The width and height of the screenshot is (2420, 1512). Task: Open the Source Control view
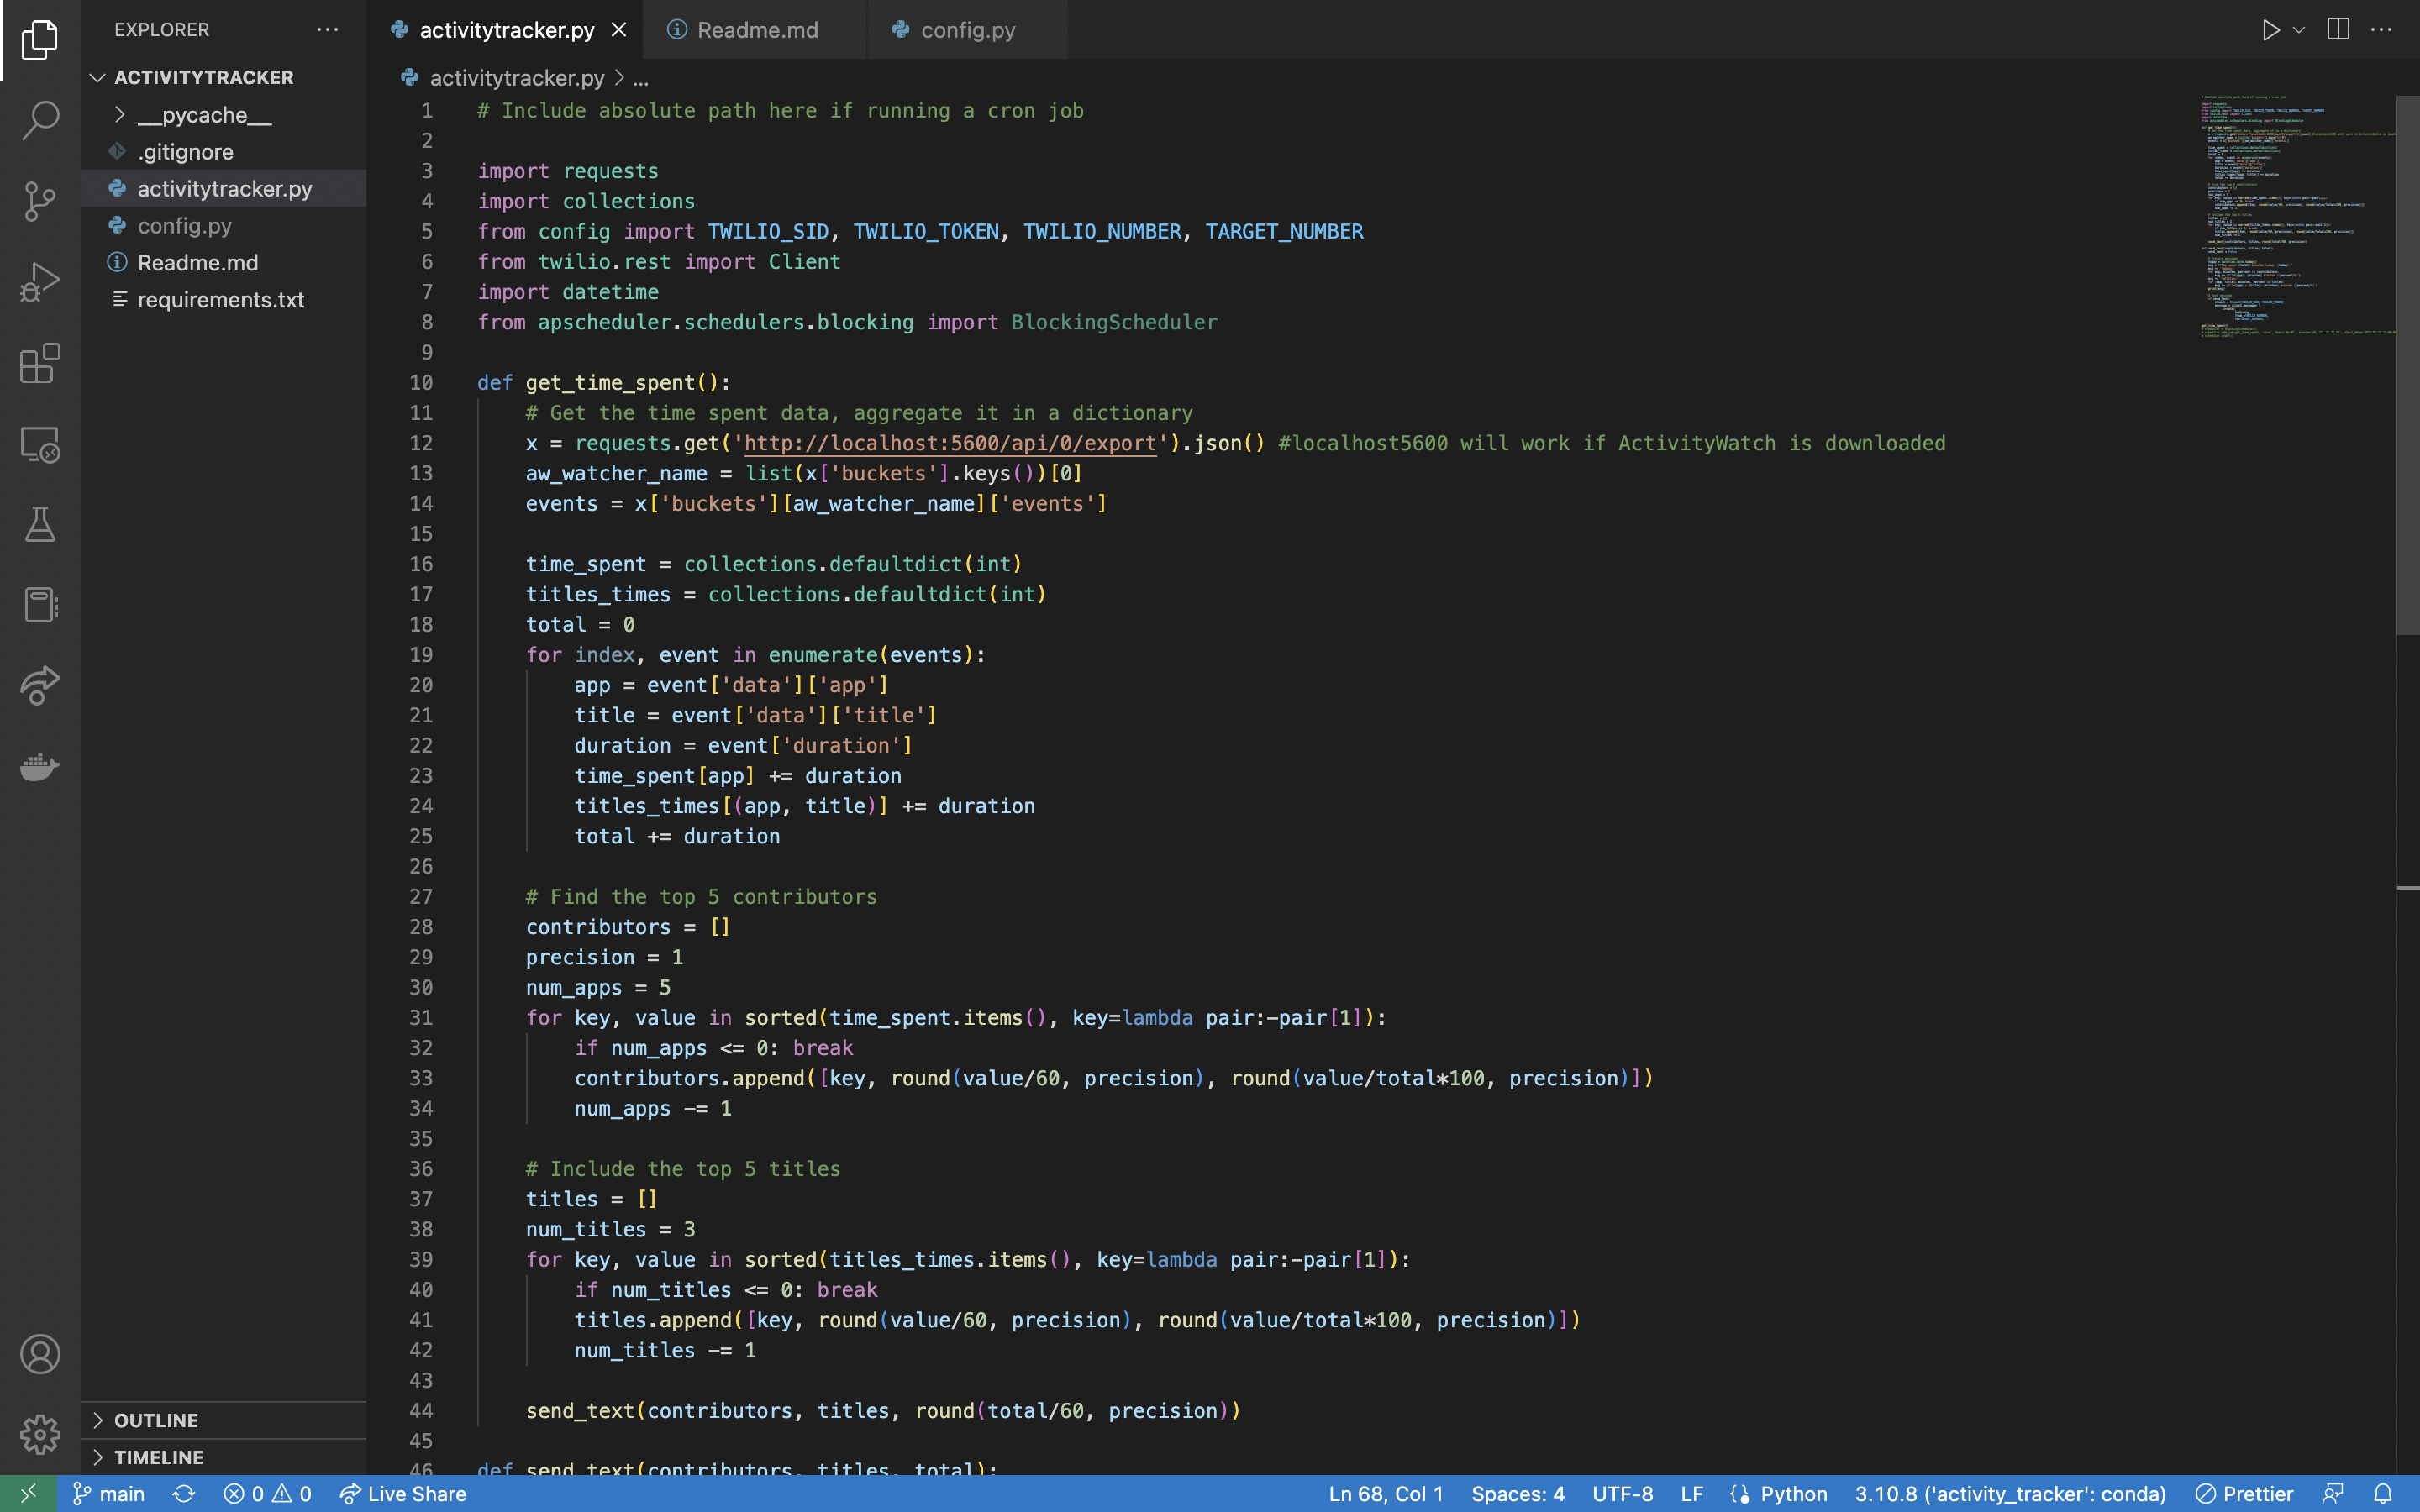[40, 201]
